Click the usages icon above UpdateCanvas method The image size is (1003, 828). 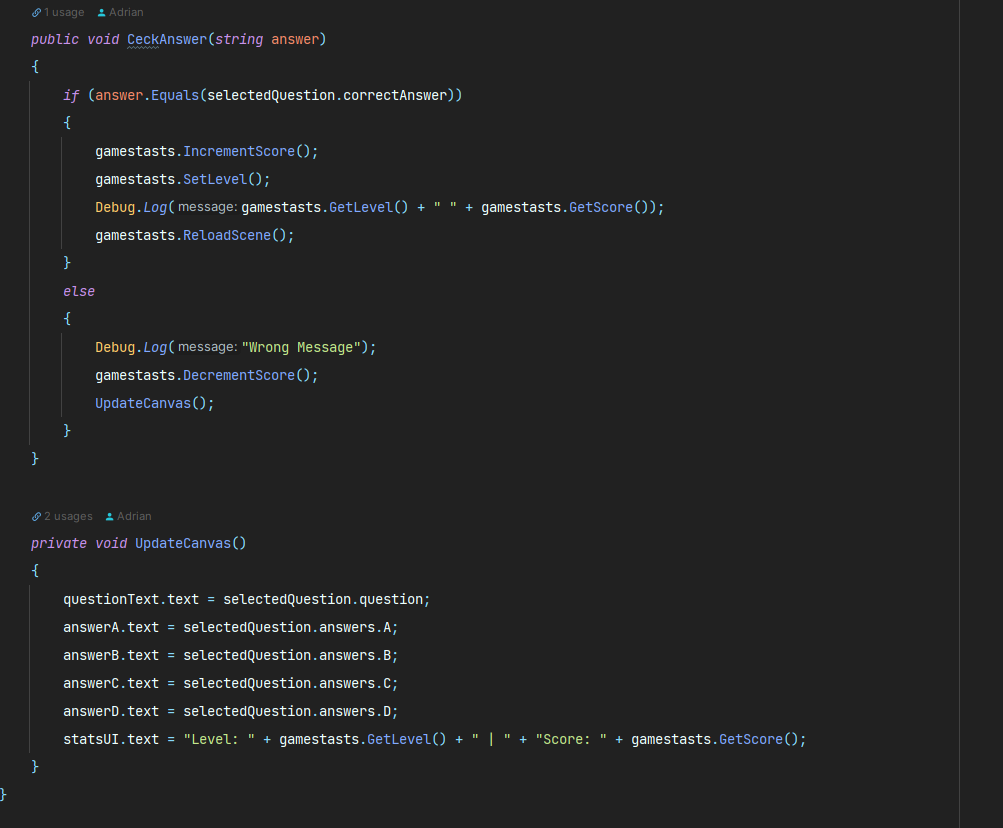point(36,517)
